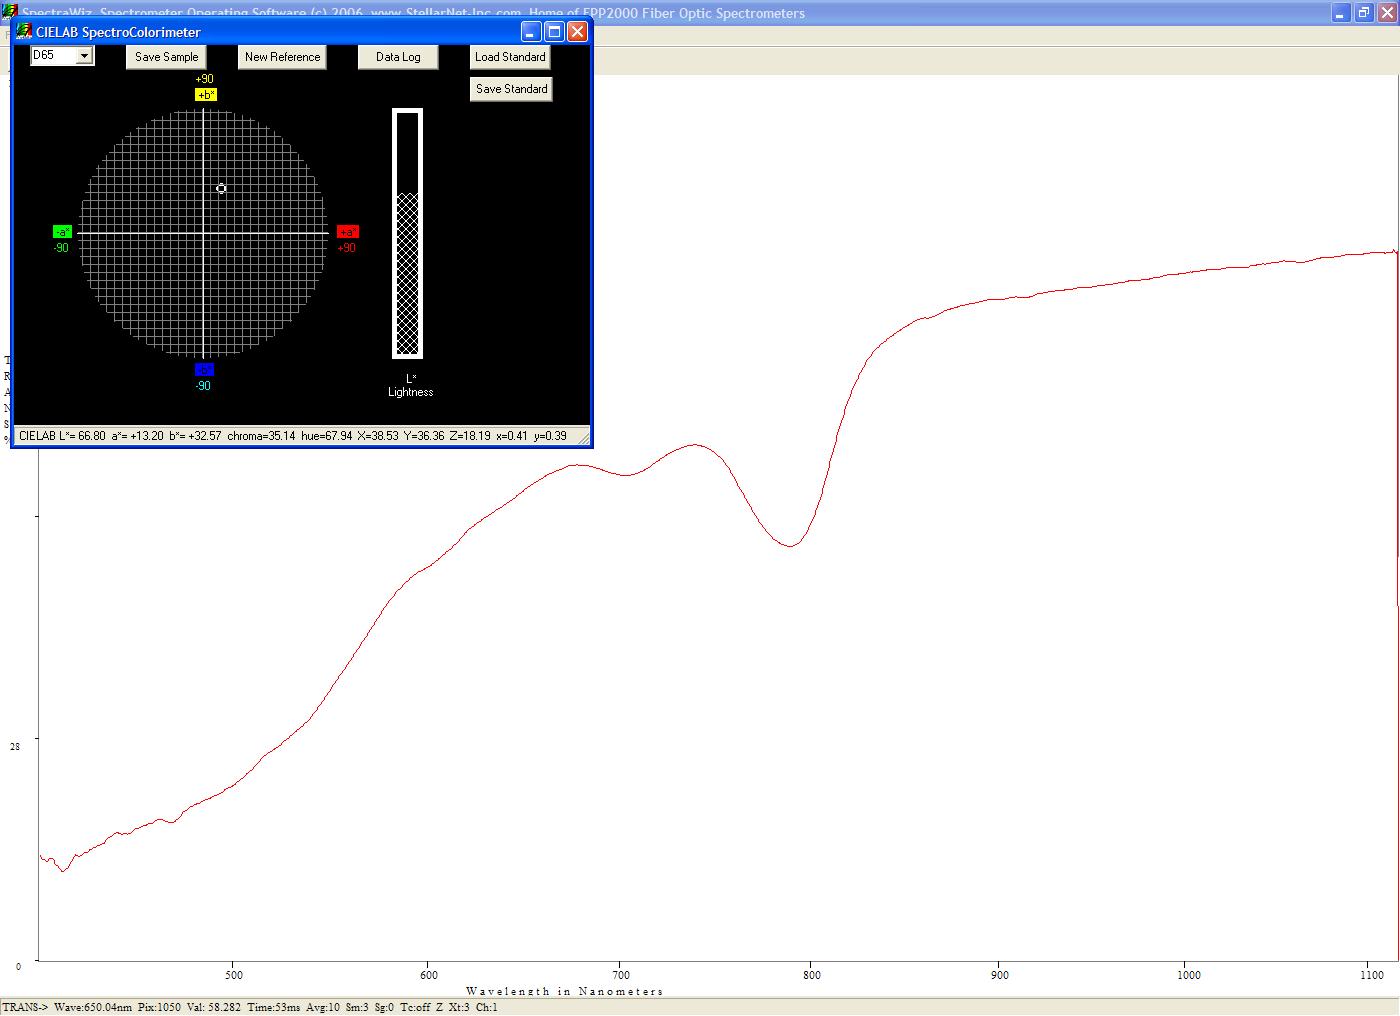The width and height of the screenshot is (1400, 1016).
Task: Click the Save Sample button
Action: coord(167,57)
